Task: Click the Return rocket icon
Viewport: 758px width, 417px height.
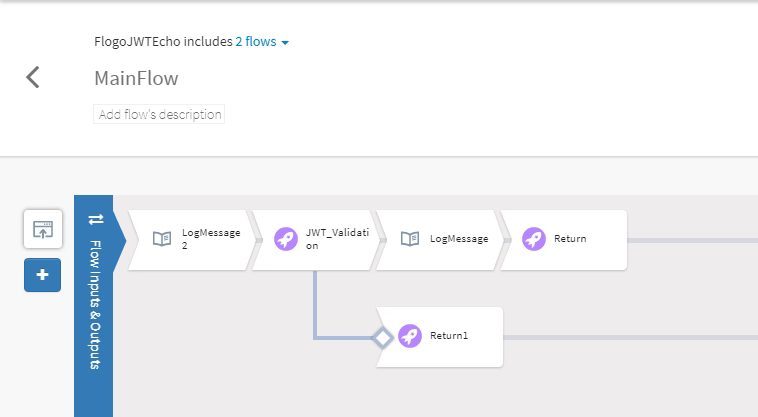Action: 534,239
